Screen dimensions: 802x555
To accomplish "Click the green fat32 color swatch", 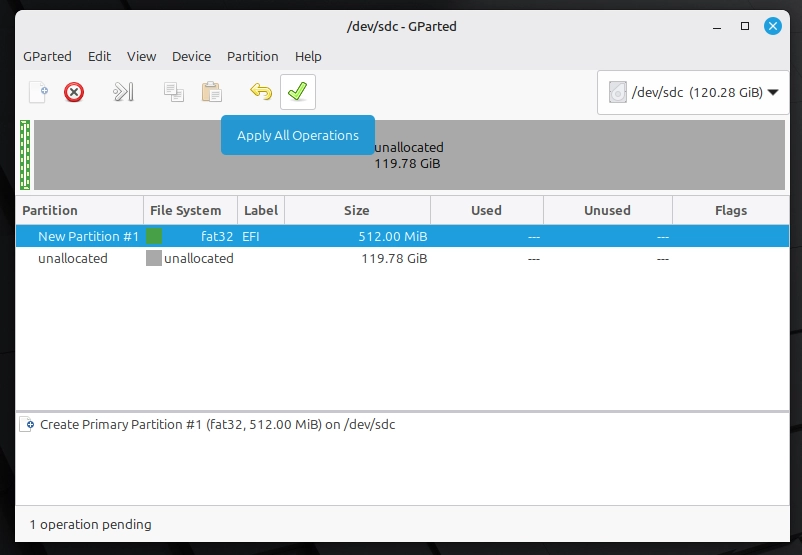I will (154, 236).
